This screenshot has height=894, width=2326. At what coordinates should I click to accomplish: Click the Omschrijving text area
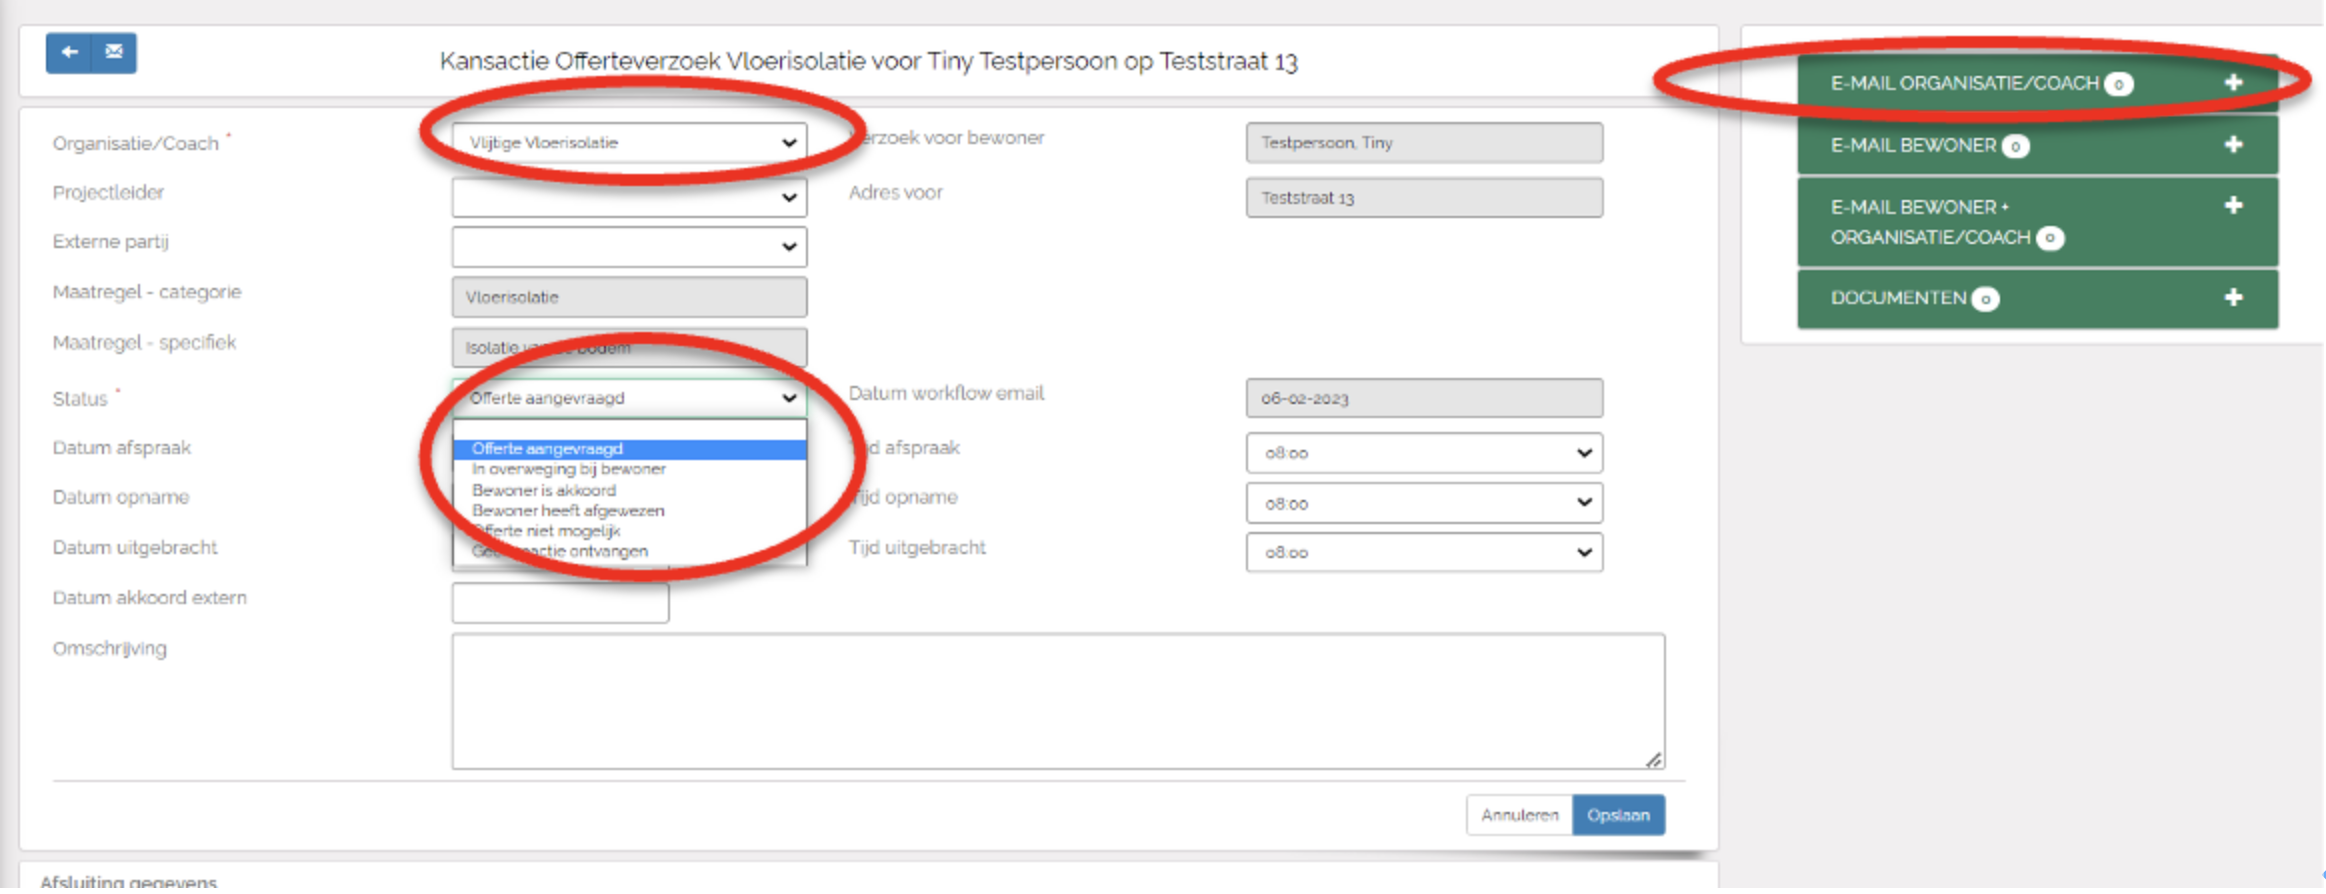click(x=1057, y=701)
